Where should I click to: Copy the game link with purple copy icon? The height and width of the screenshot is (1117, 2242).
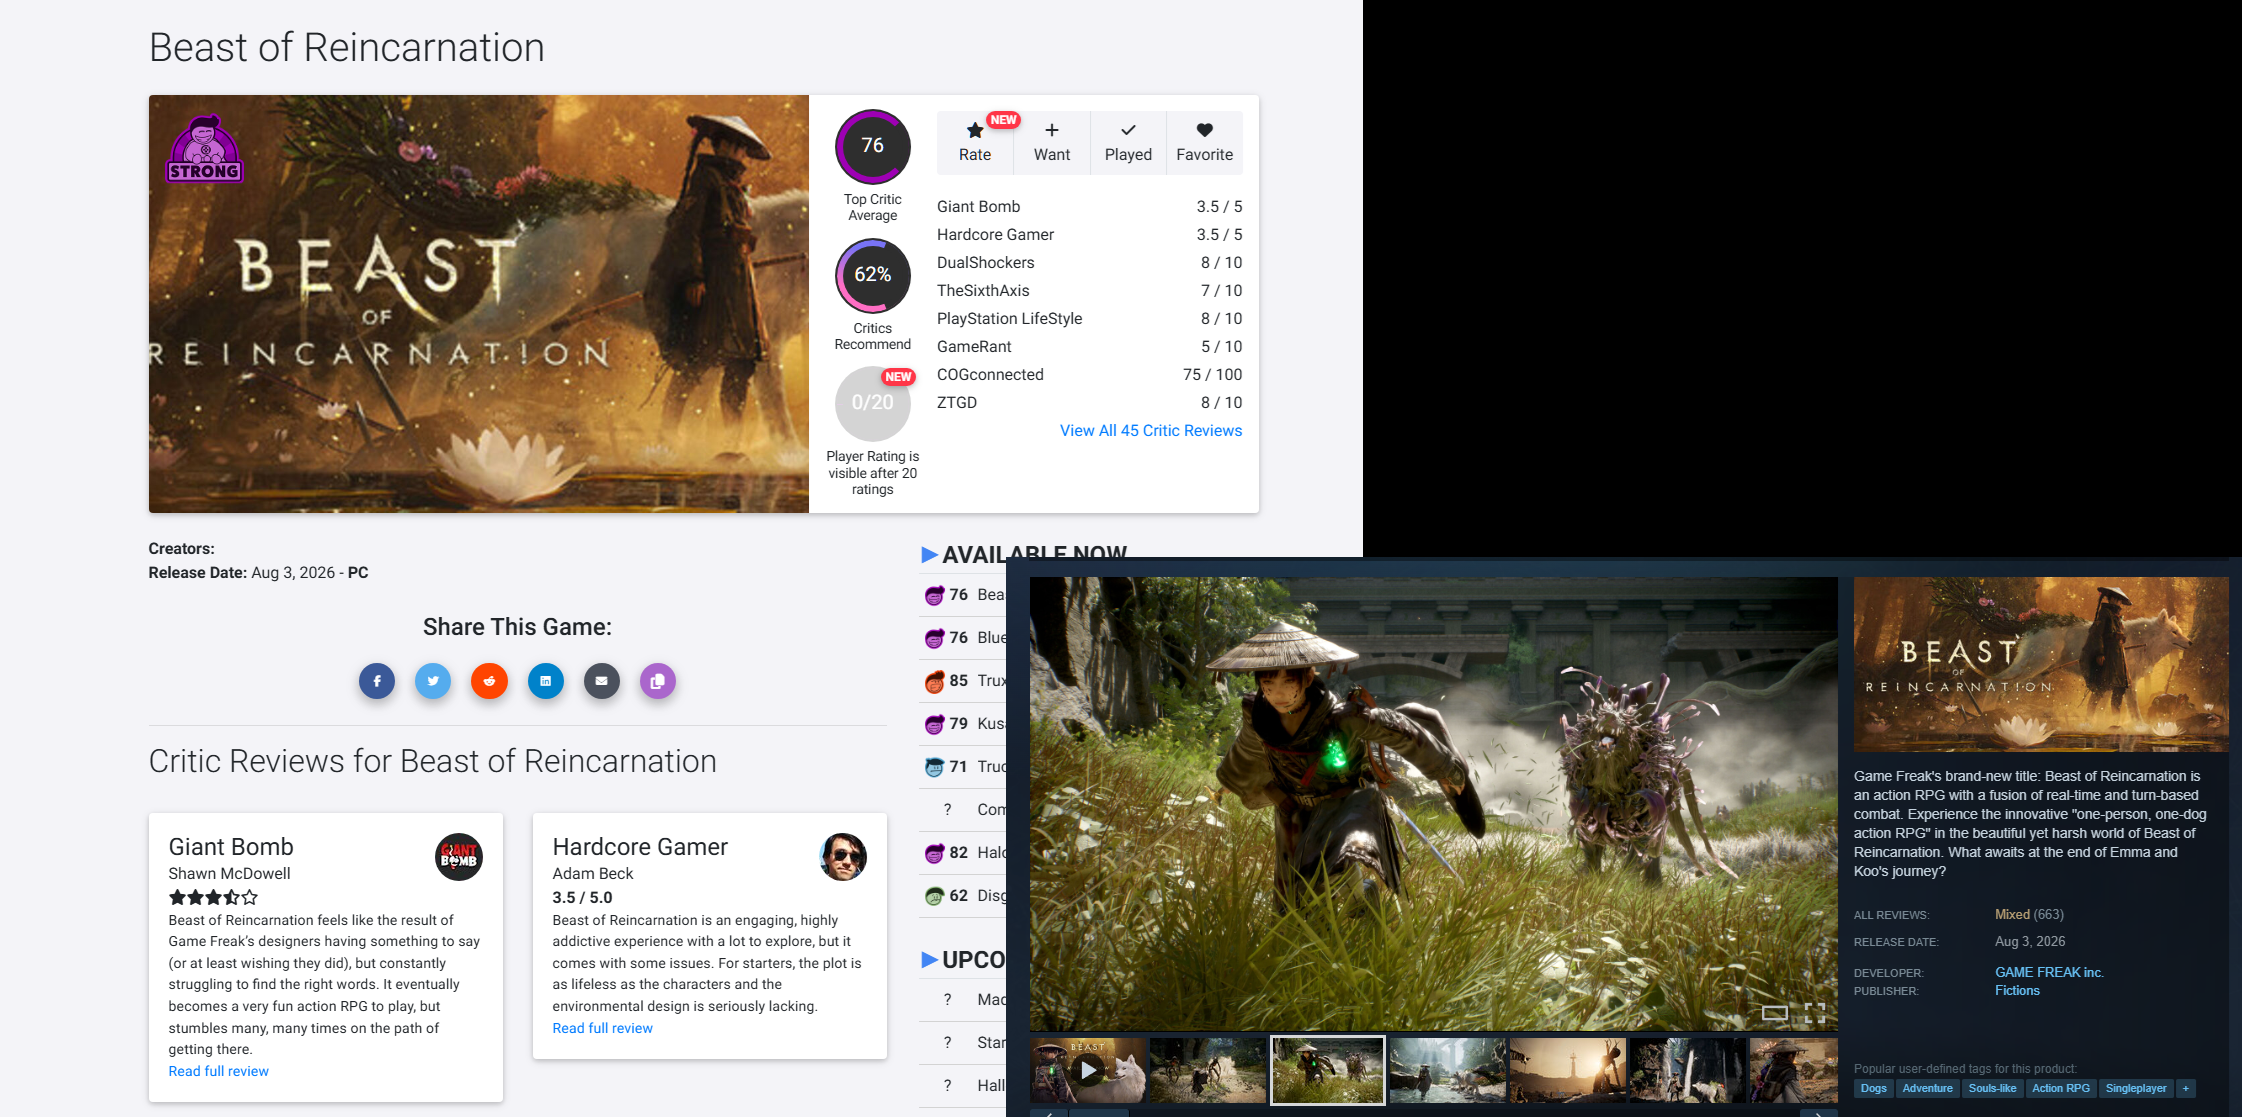657,681
